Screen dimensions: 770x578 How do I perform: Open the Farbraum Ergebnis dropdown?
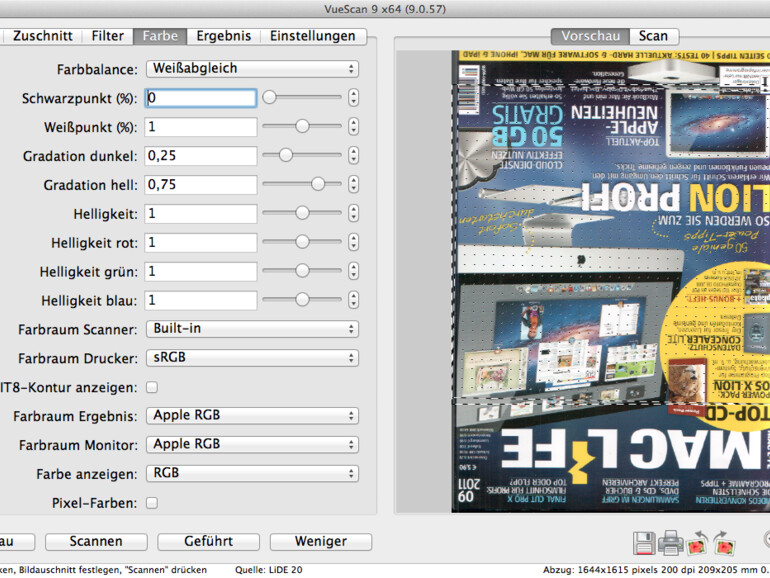[252, 415]
